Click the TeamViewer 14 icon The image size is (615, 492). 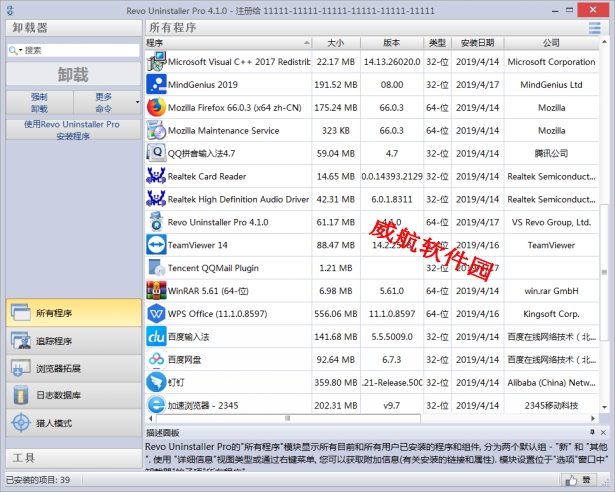coord(156,245)
